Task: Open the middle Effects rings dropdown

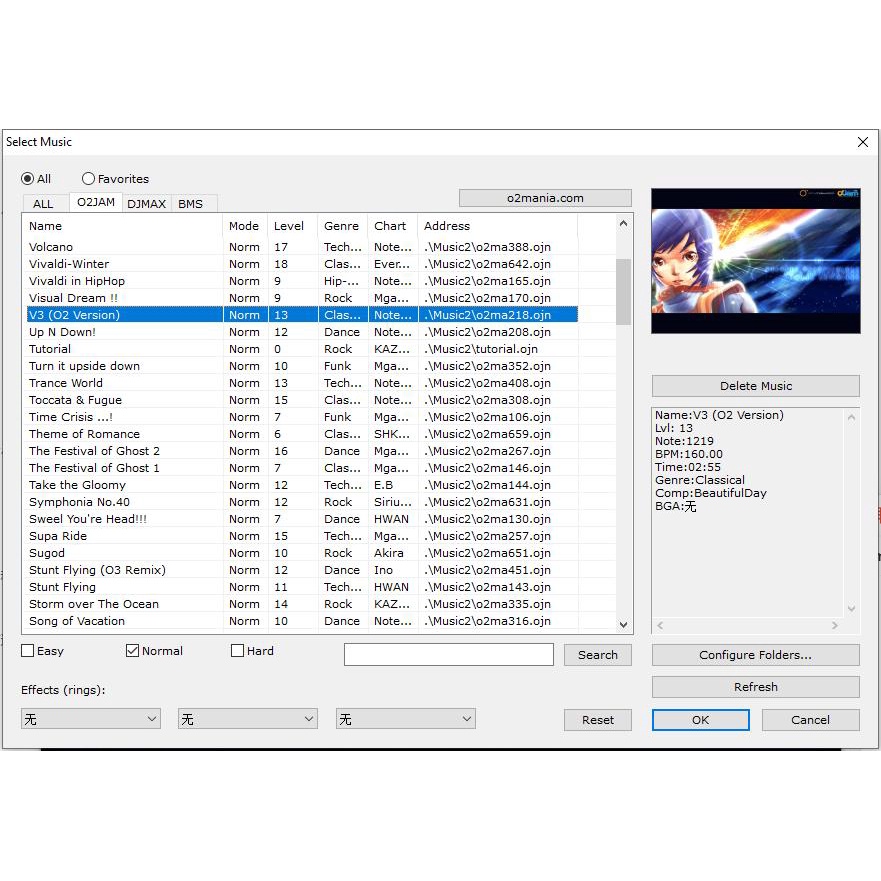Action: click(247, 719)
